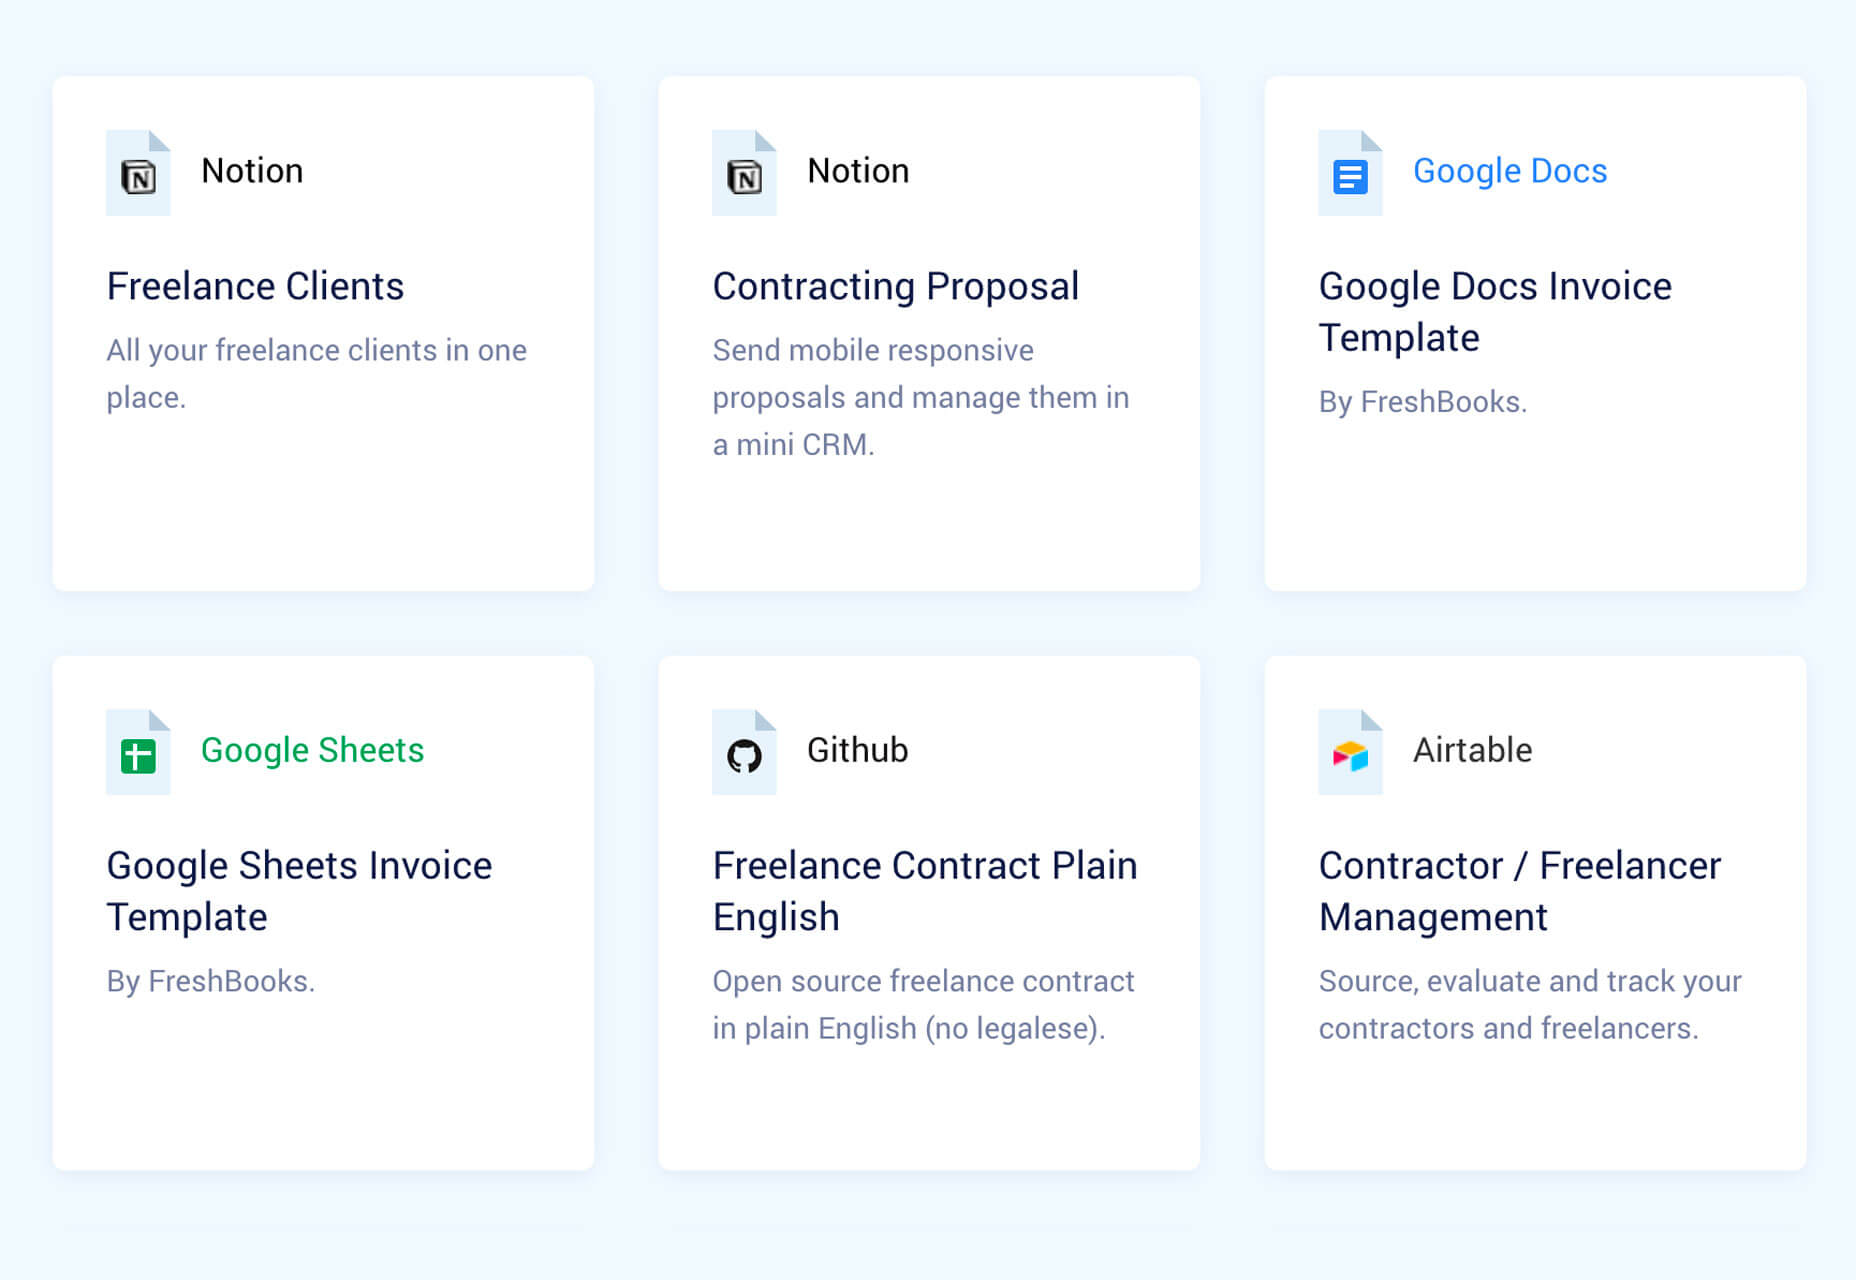Click the Airtable label text
The height and width of the screenshot is (1280, 1856).
pos(1472,750)
